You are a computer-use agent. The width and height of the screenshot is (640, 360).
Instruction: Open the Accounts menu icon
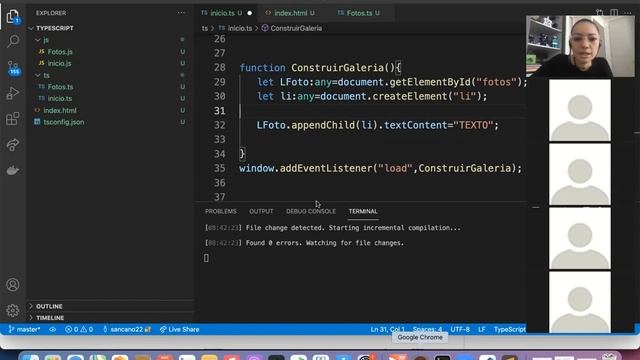tap(13, 284)
